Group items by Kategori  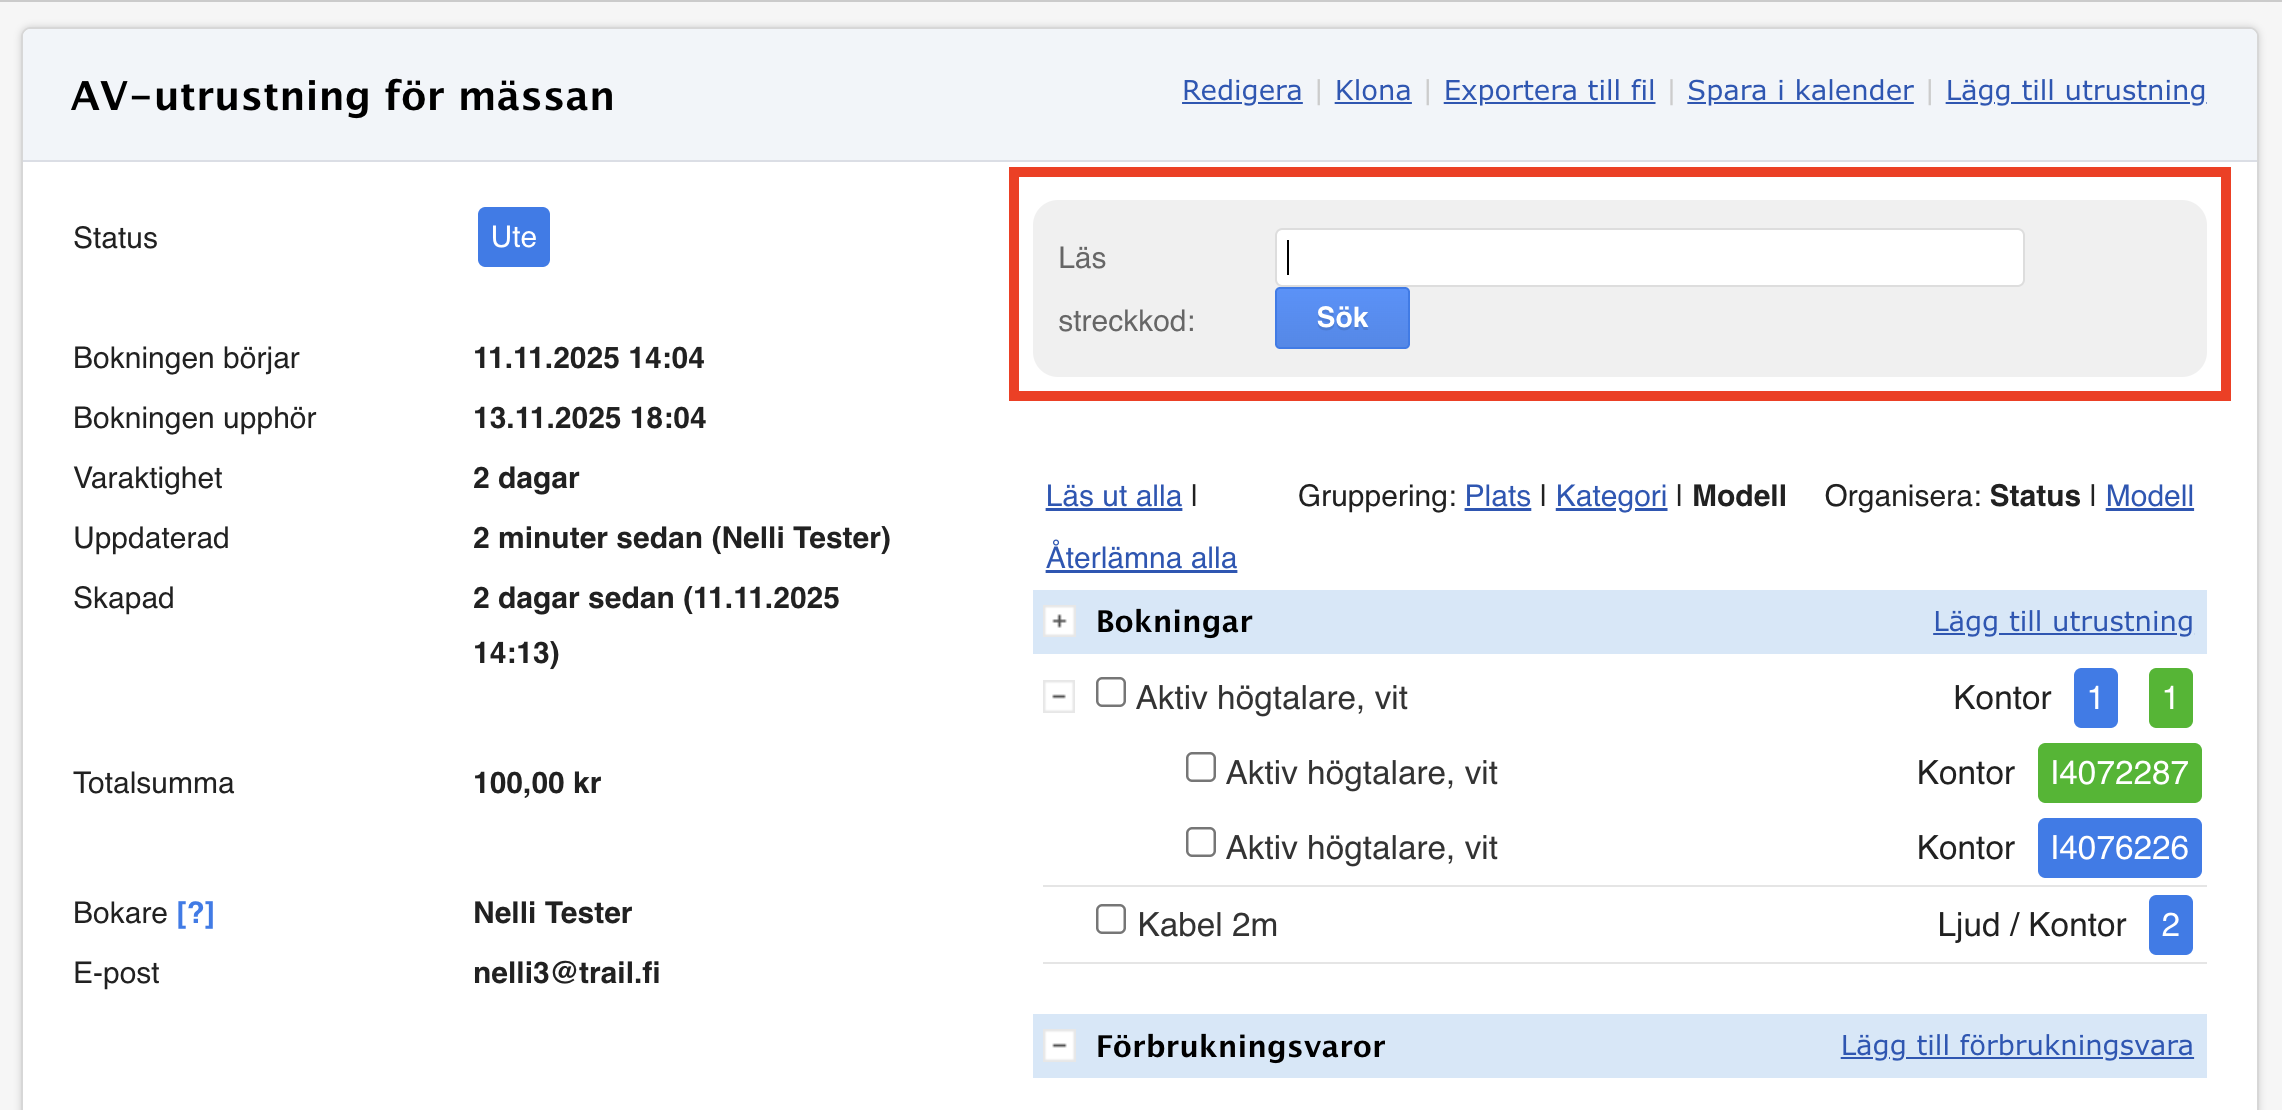tap(1610, 496)
